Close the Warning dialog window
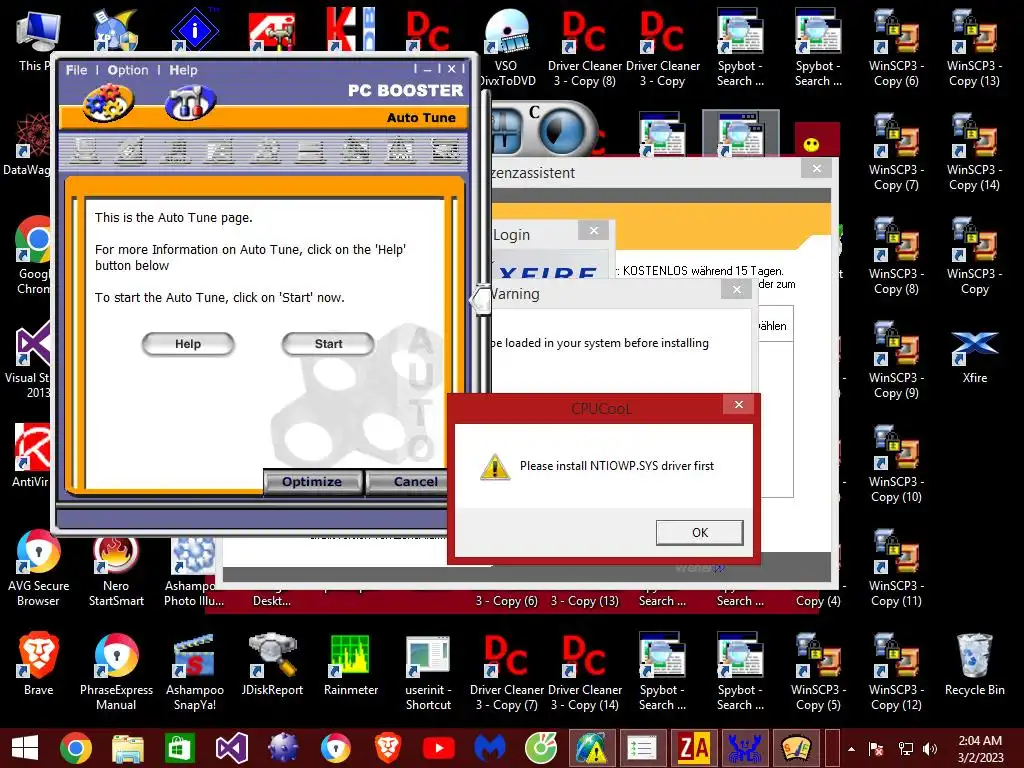Screen dimensions: 1024x768 tap(737, 289)
